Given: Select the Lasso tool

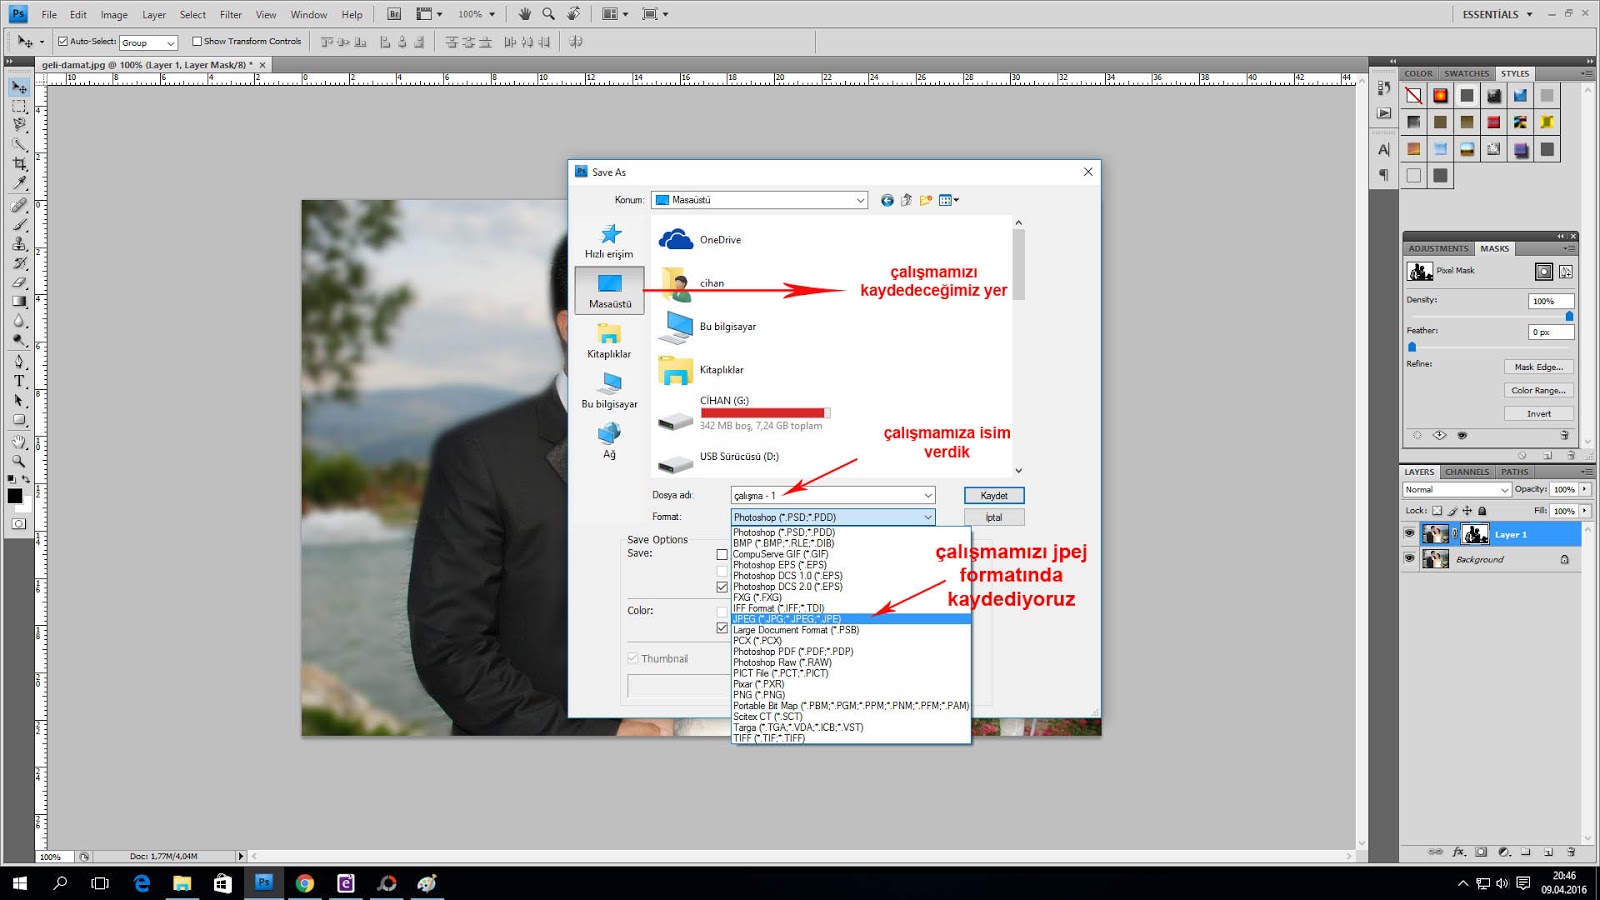Looking at the screenshot, I should click(x=19, y=126).
